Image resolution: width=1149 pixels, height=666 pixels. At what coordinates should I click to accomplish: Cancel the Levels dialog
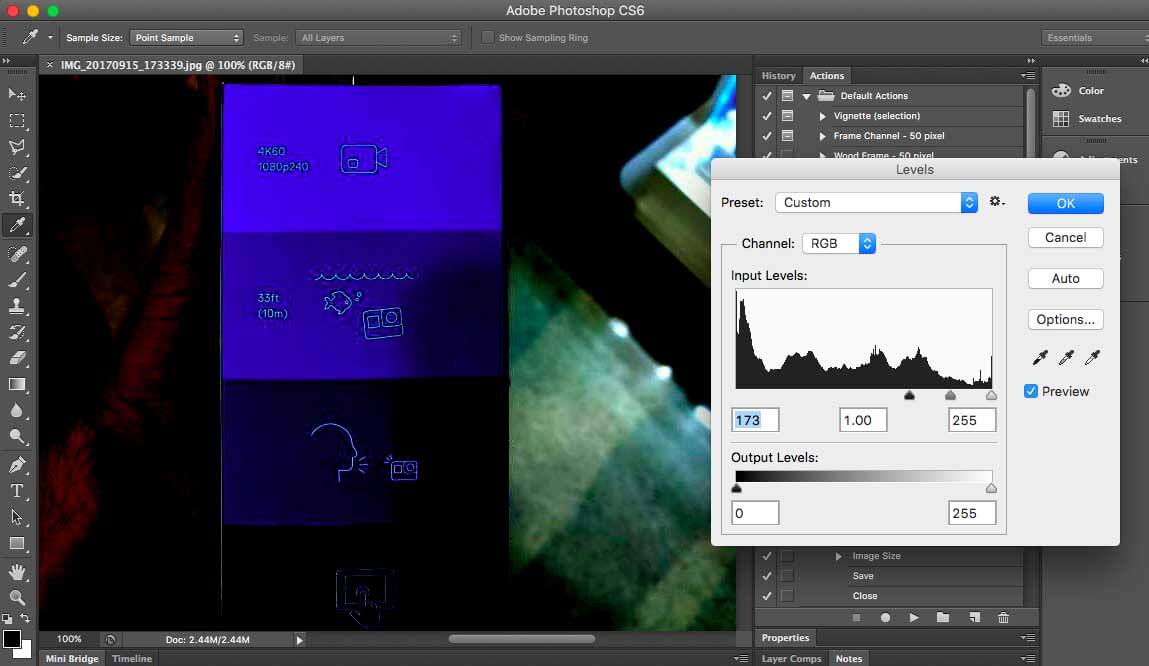point(1065,237)
